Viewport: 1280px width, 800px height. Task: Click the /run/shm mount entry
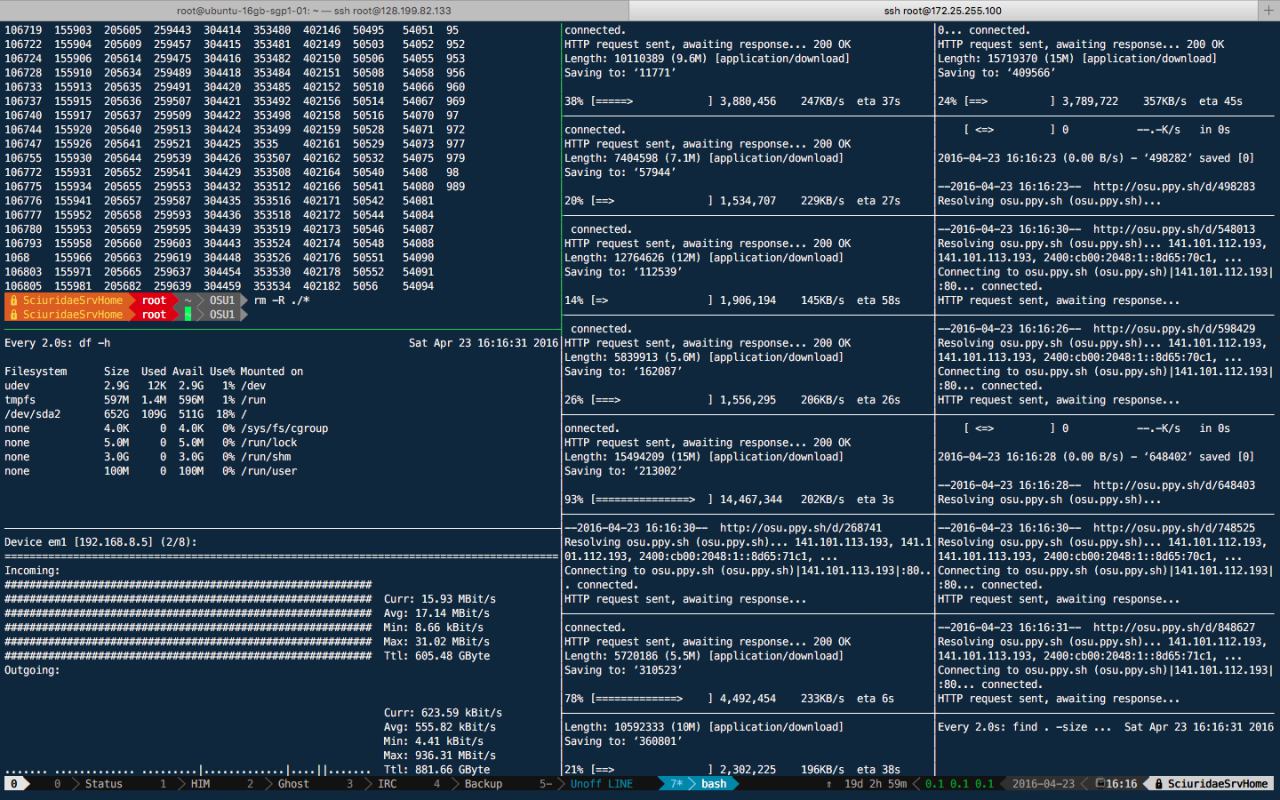pos(265,457)
